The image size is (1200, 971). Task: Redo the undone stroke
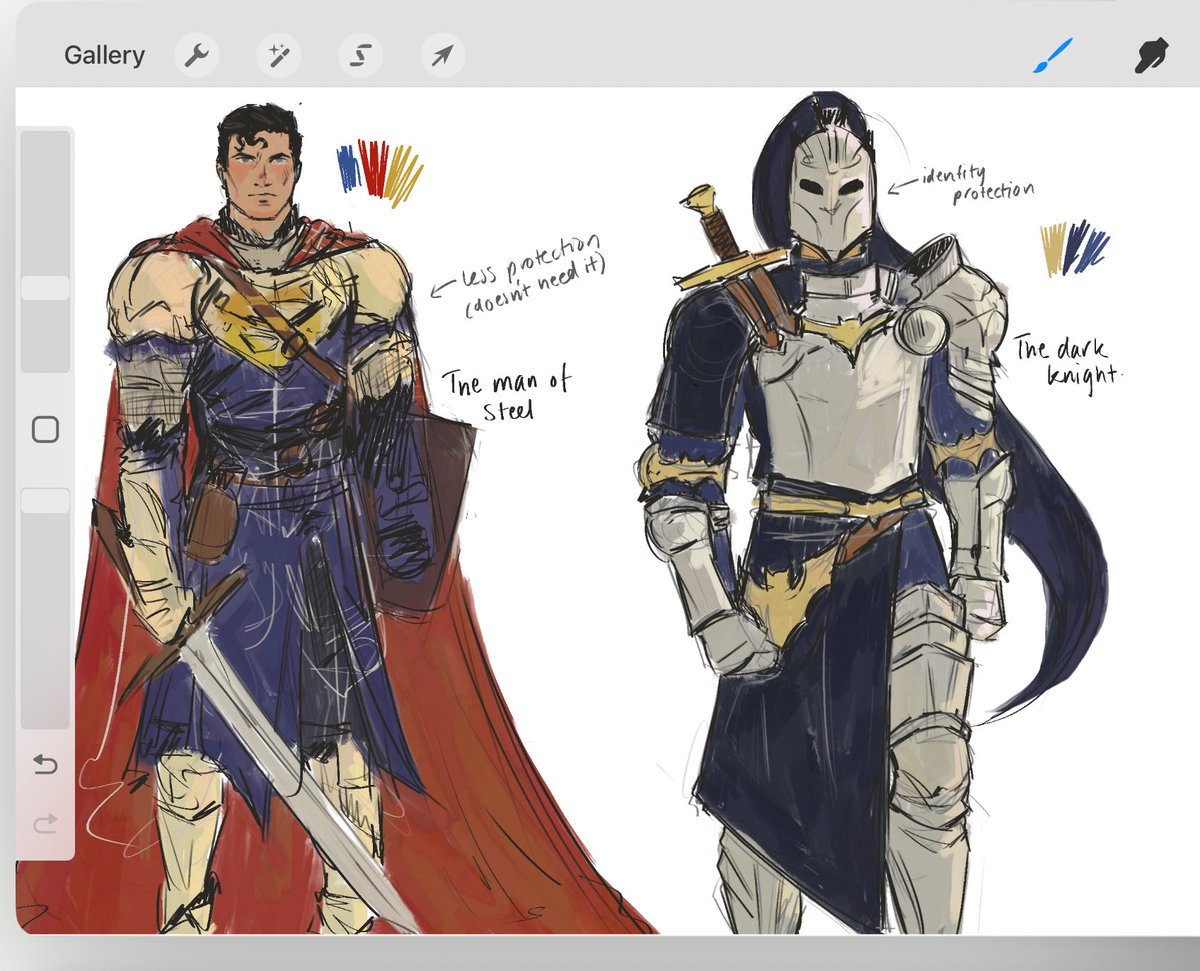pyautogui.click(x=45, y=825)
